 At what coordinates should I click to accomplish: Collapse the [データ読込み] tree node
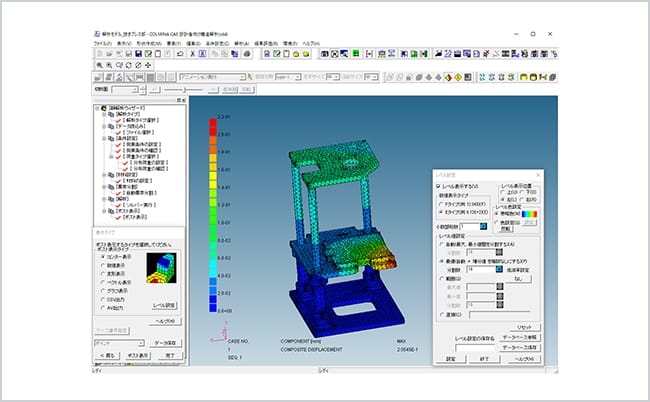[x=104, y=126]
